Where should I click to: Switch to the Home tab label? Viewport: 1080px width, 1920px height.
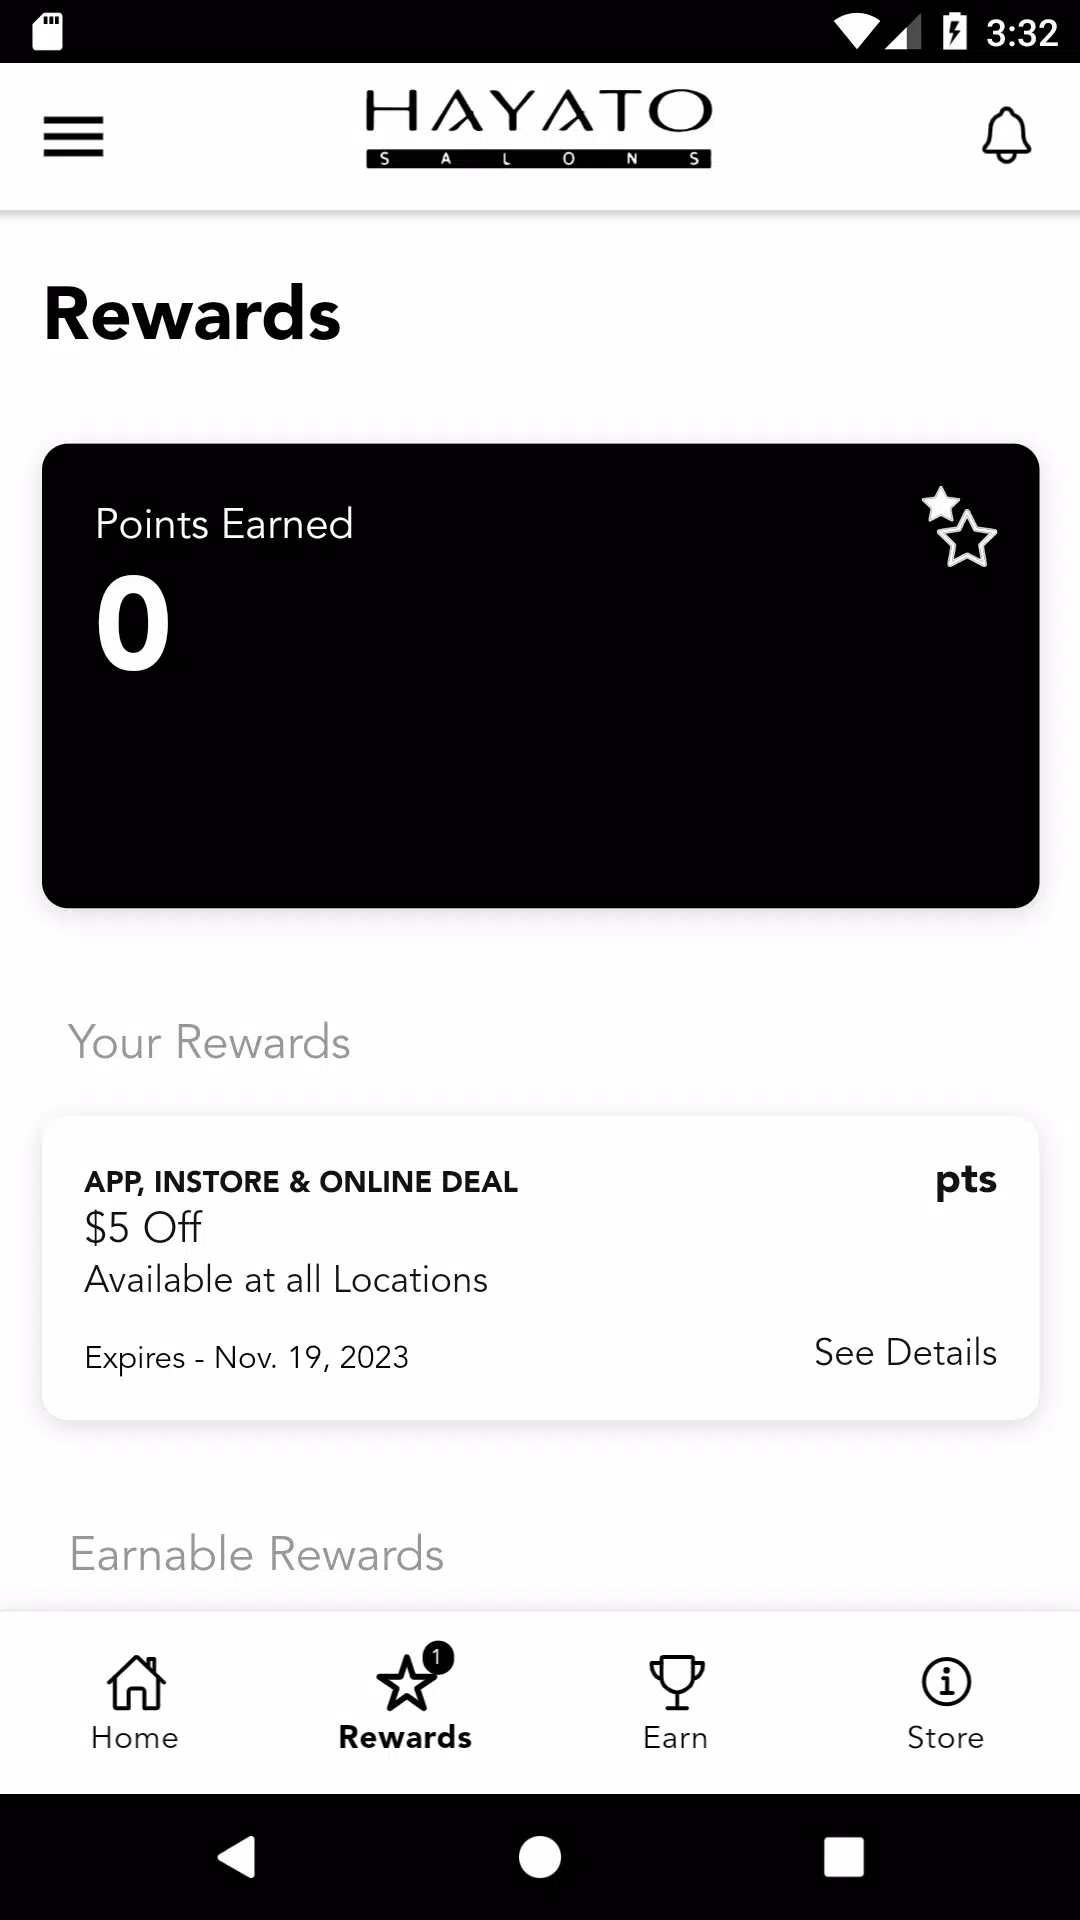[135, 1738]
